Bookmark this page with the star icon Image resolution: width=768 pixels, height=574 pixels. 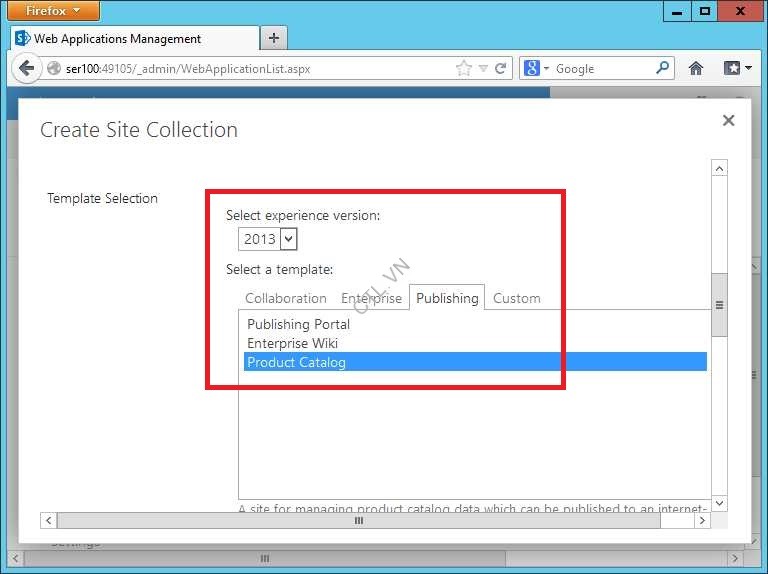463,68
